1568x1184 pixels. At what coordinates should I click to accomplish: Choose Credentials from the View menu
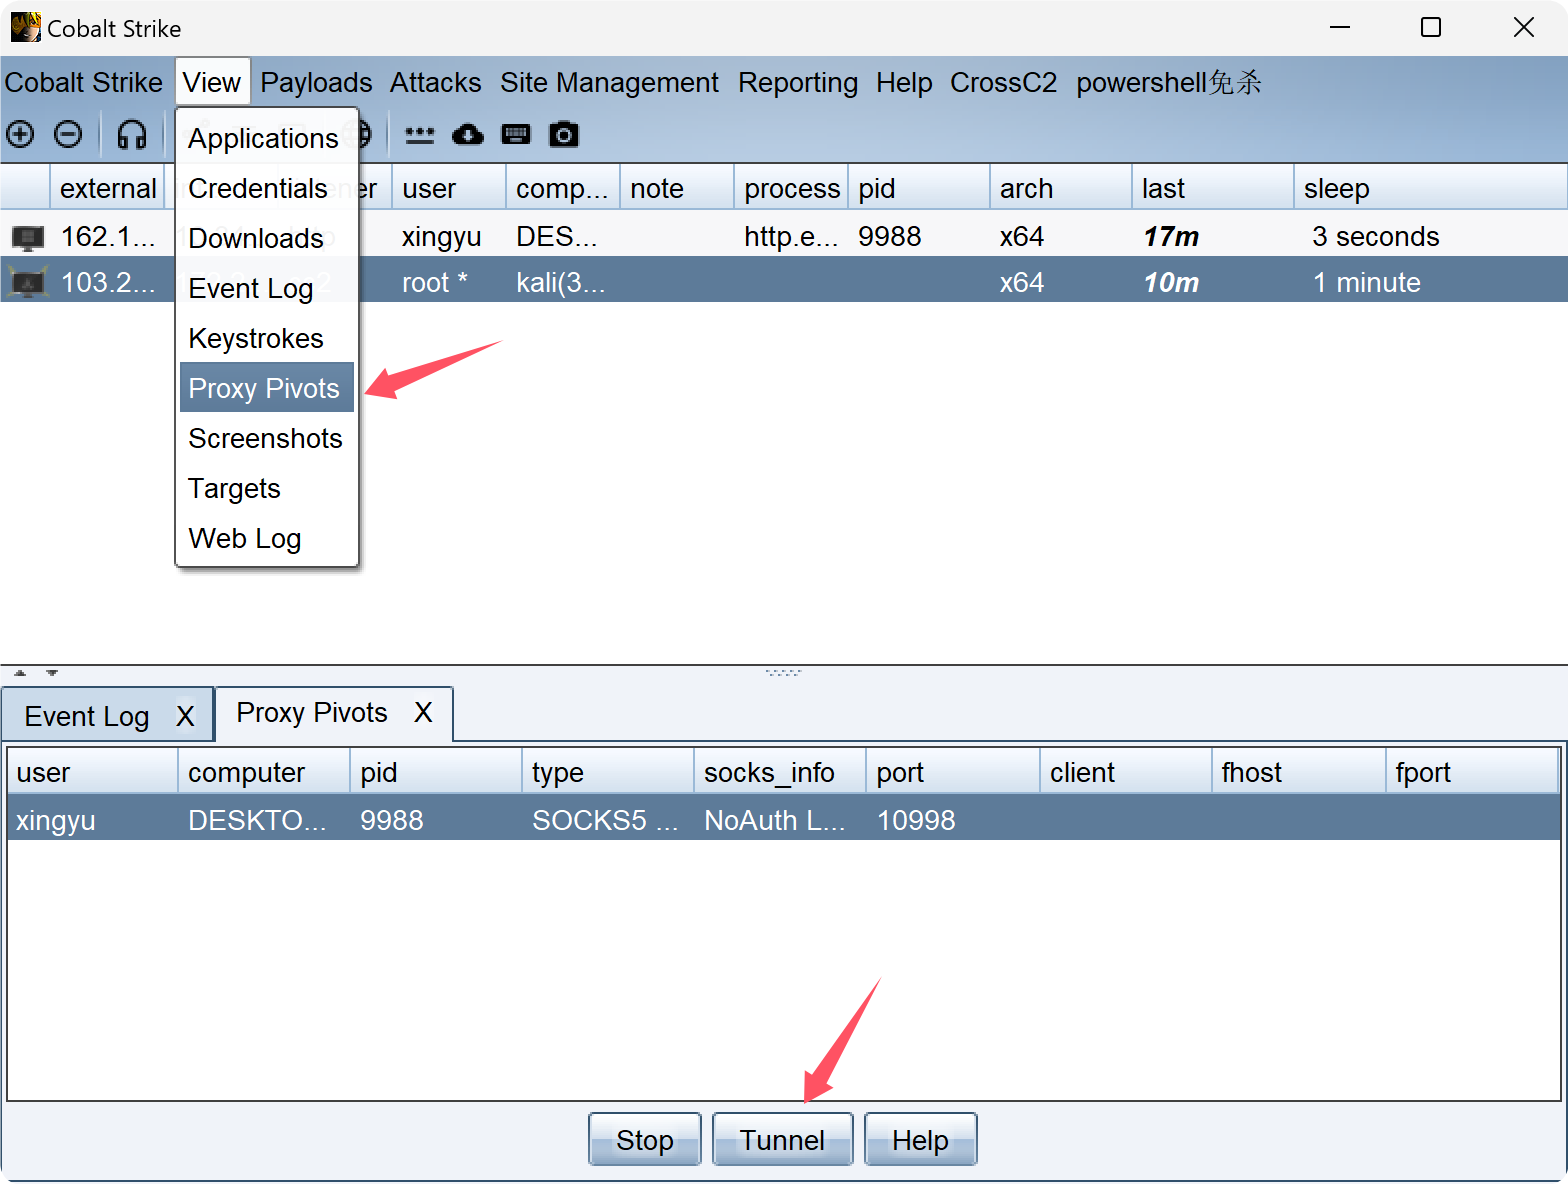266,188
